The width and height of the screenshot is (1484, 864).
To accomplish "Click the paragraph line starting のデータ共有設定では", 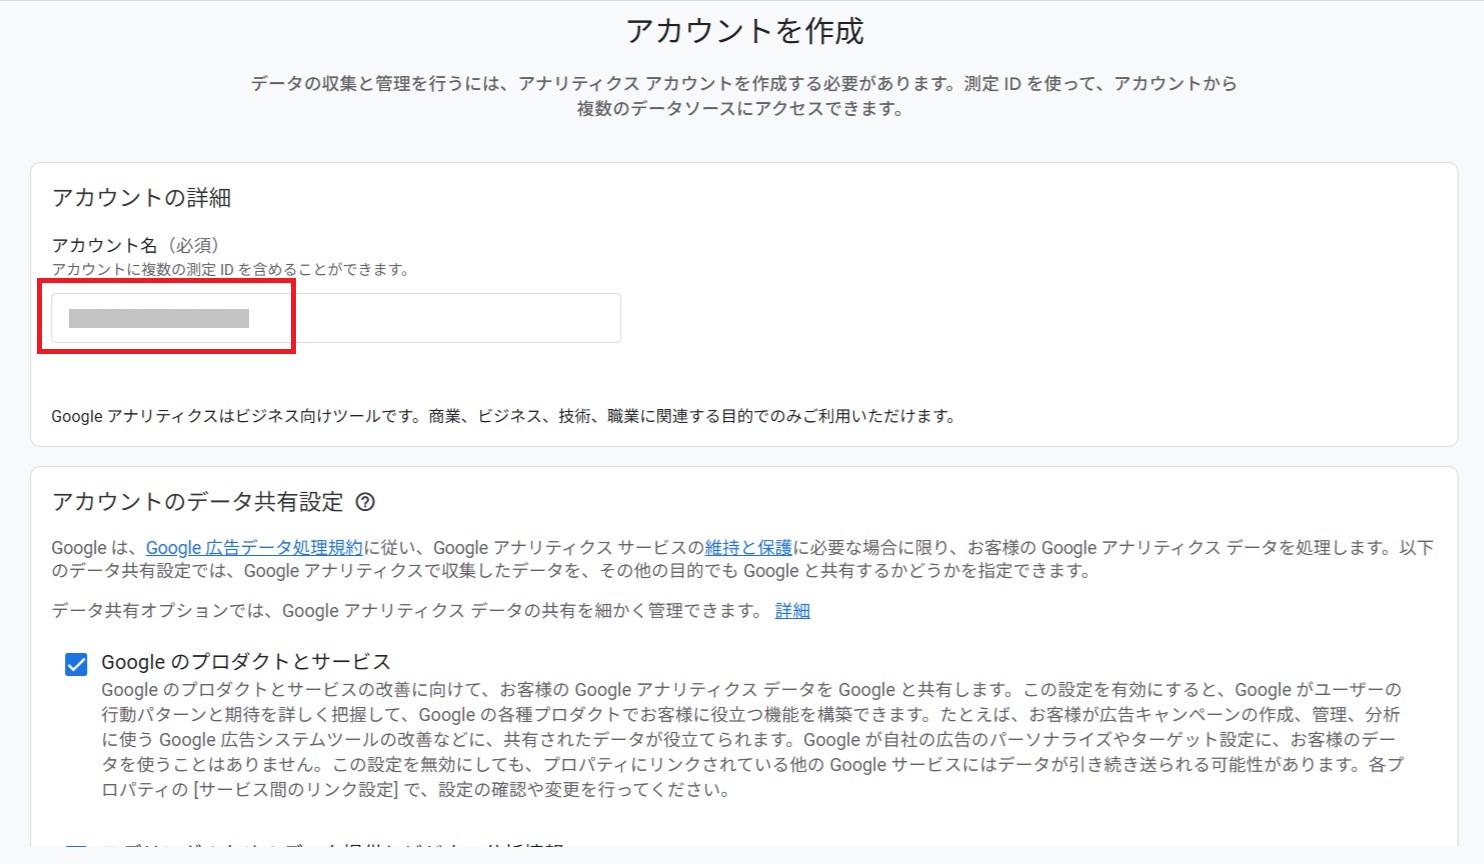I will coord(570,572).
